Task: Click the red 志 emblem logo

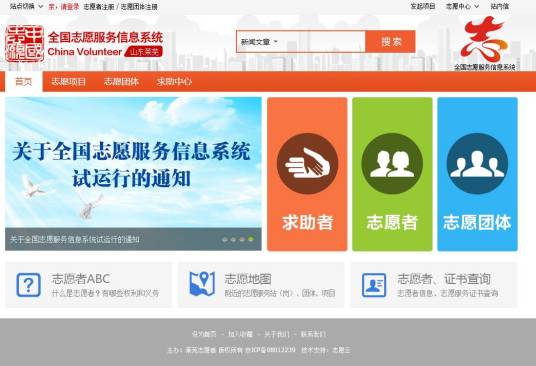Action: pos(484,39)
